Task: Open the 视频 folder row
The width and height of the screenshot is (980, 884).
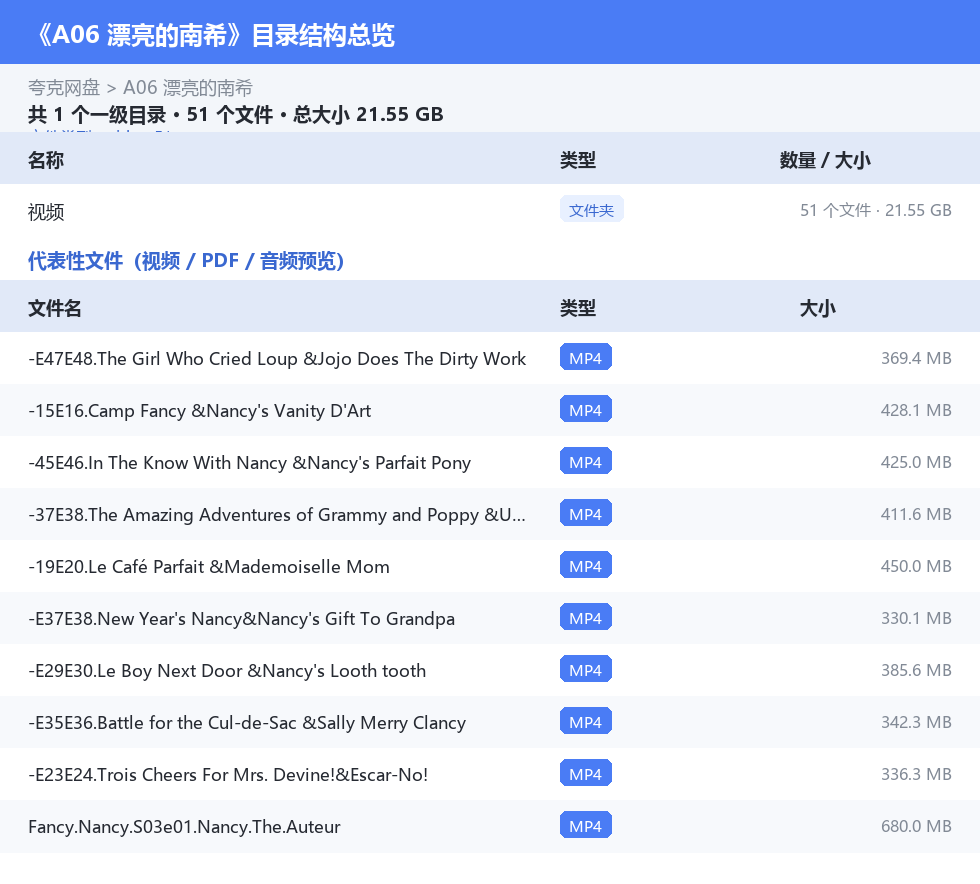Action: coord(490,211)
